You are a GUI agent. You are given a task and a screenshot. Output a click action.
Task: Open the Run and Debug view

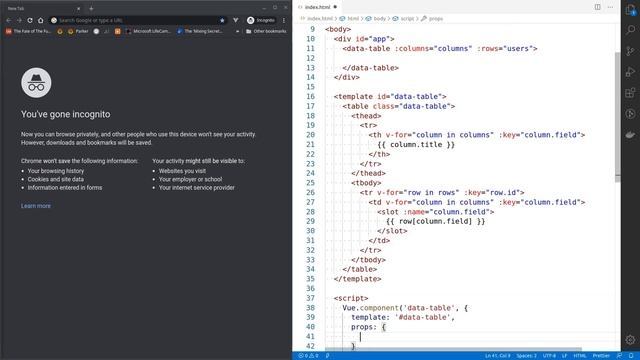631,72
